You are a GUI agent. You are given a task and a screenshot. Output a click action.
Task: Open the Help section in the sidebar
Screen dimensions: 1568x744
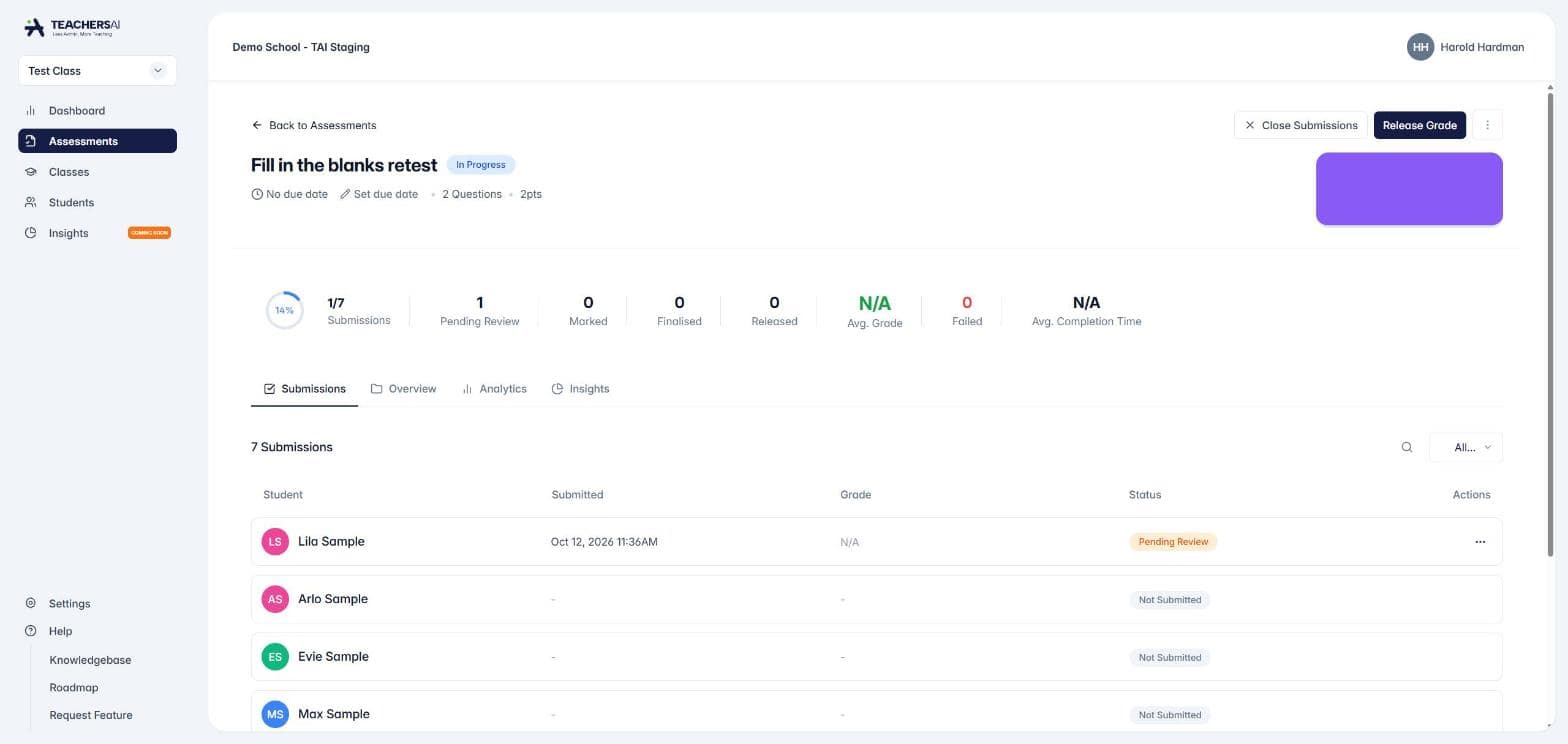[97, 631]
